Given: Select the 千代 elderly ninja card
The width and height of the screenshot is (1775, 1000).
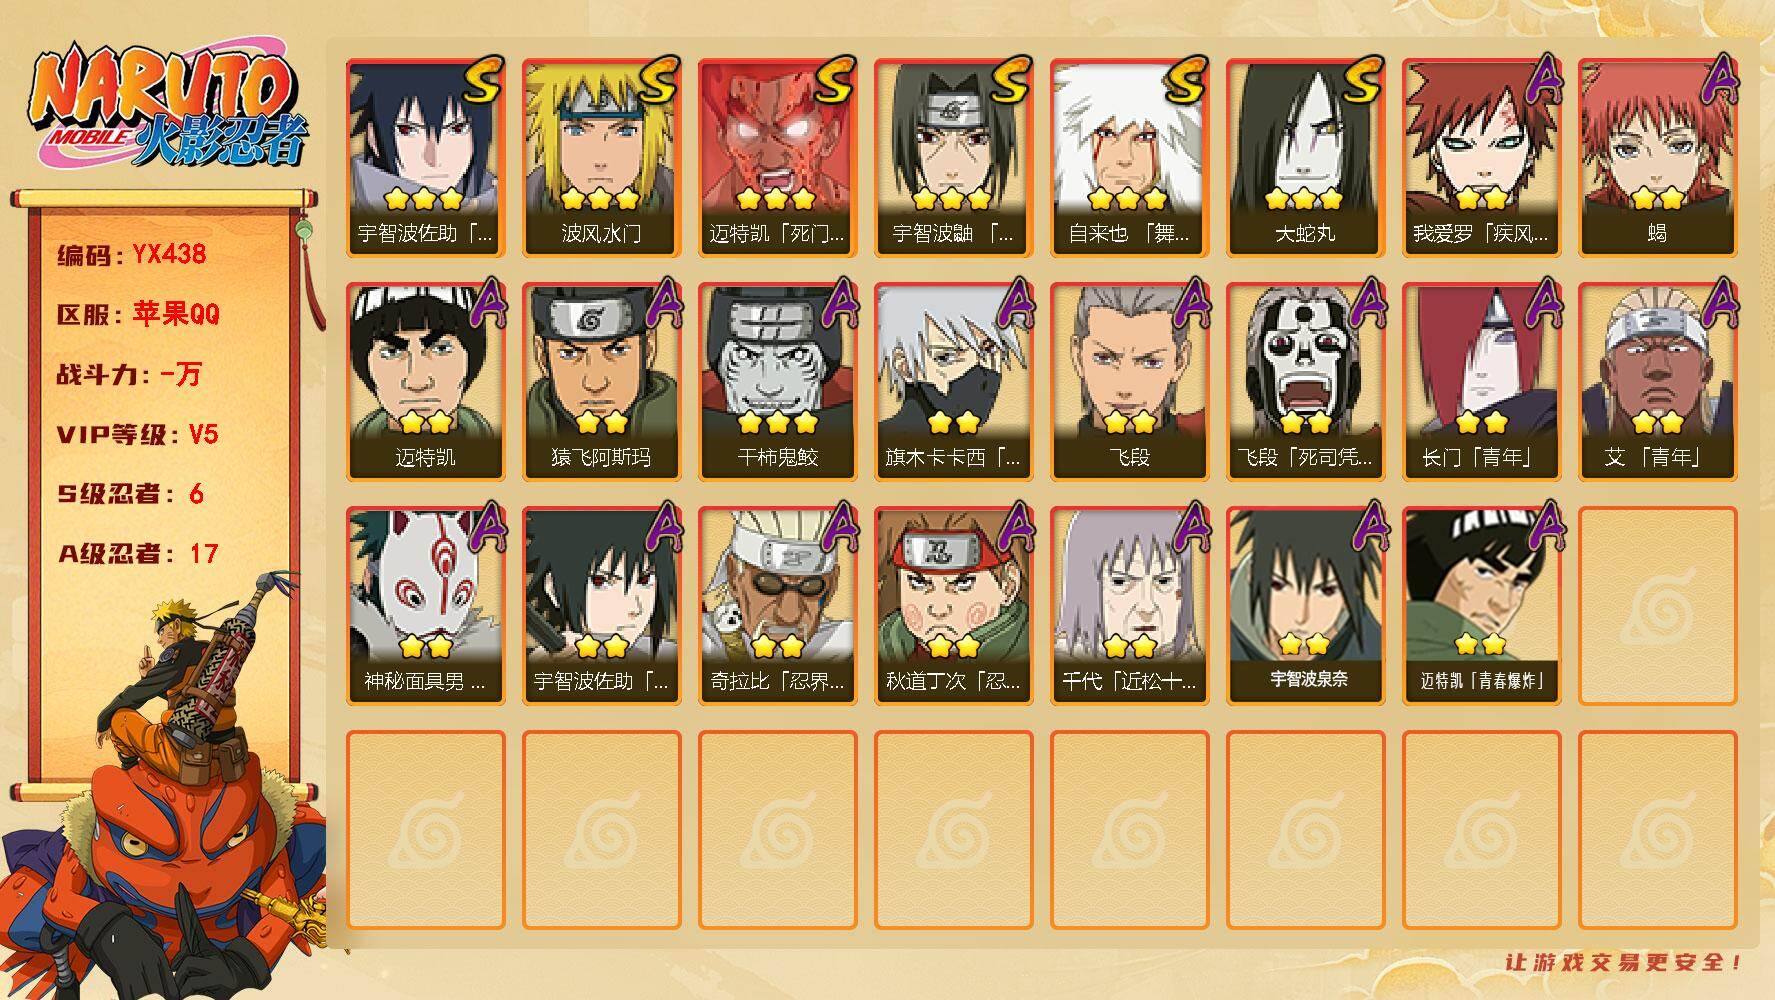Looking at the screenshot, I should 1129,605.
